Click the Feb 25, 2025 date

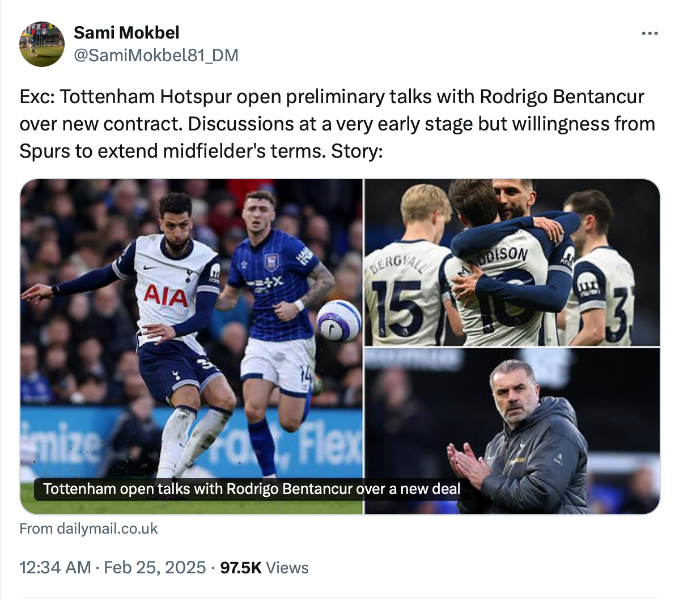click(x=154, y=567)
